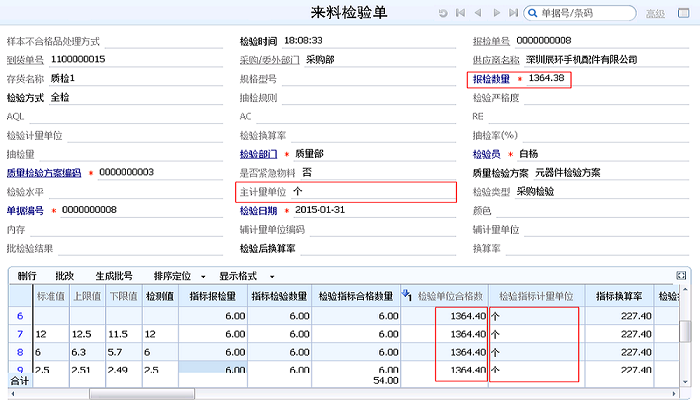Select row number 7 in the table
The image size is (700, 401).
20,334
